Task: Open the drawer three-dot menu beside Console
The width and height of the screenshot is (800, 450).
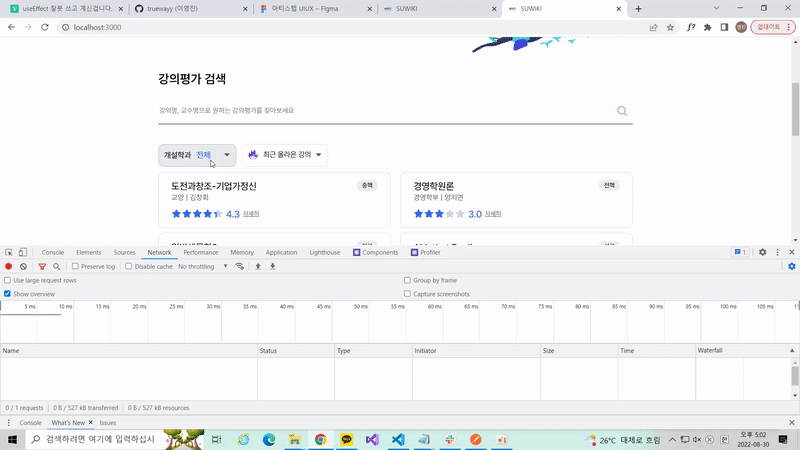Action: pos(9,422)
